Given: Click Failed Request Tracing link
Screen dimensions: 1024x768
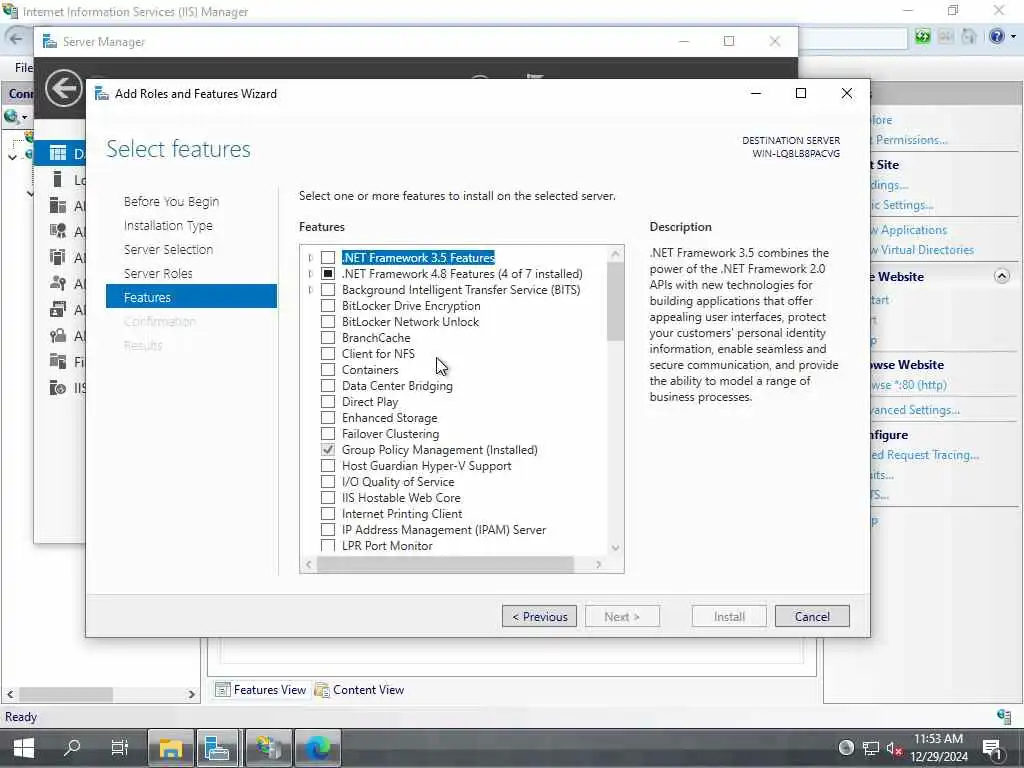Looking at the screenshot, I should tap(925, 455).
